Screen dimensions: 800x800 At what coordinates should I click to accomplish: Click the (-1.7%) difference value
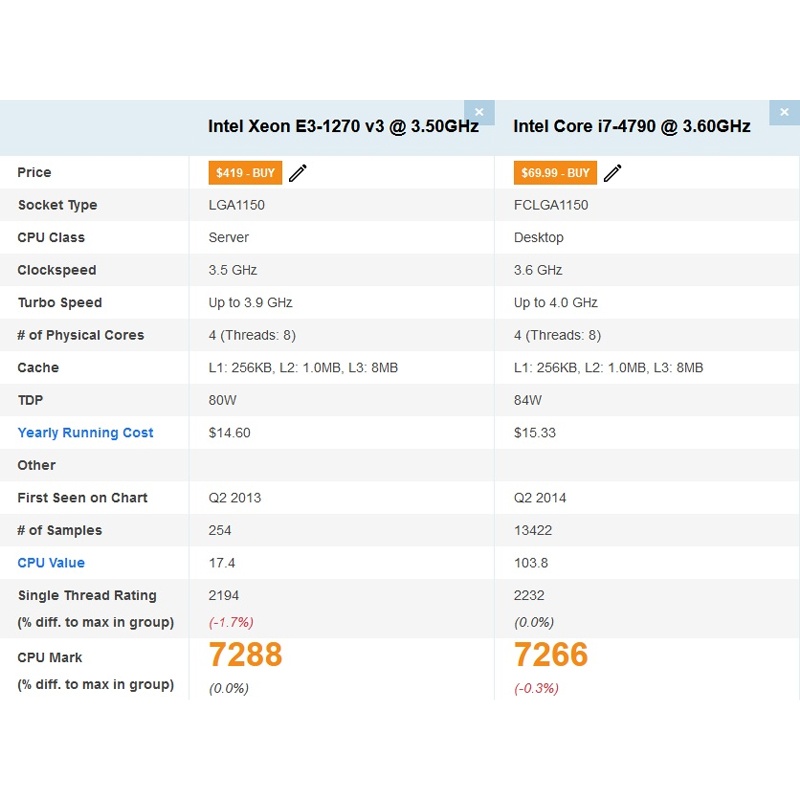pos(231,622)
